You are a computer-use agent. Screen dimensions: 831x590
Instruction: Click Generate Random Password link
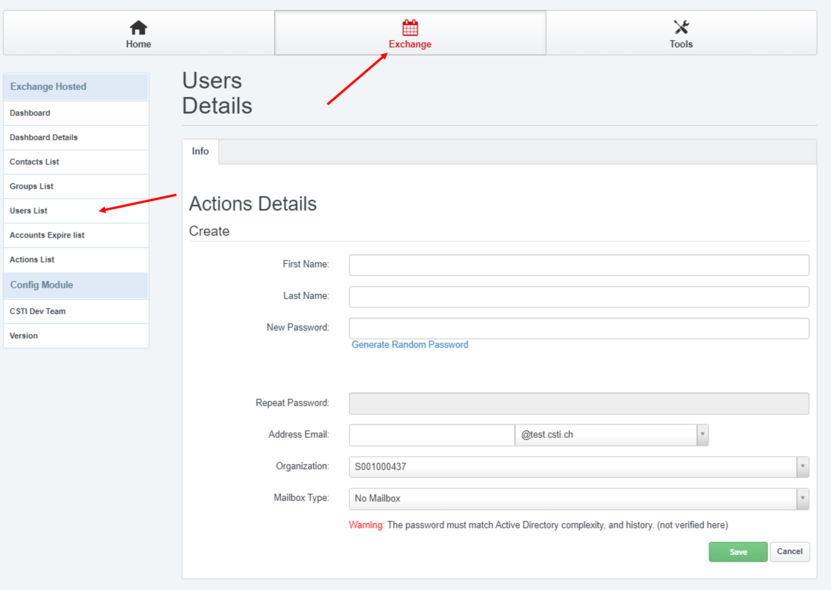[x=410, y=345]
